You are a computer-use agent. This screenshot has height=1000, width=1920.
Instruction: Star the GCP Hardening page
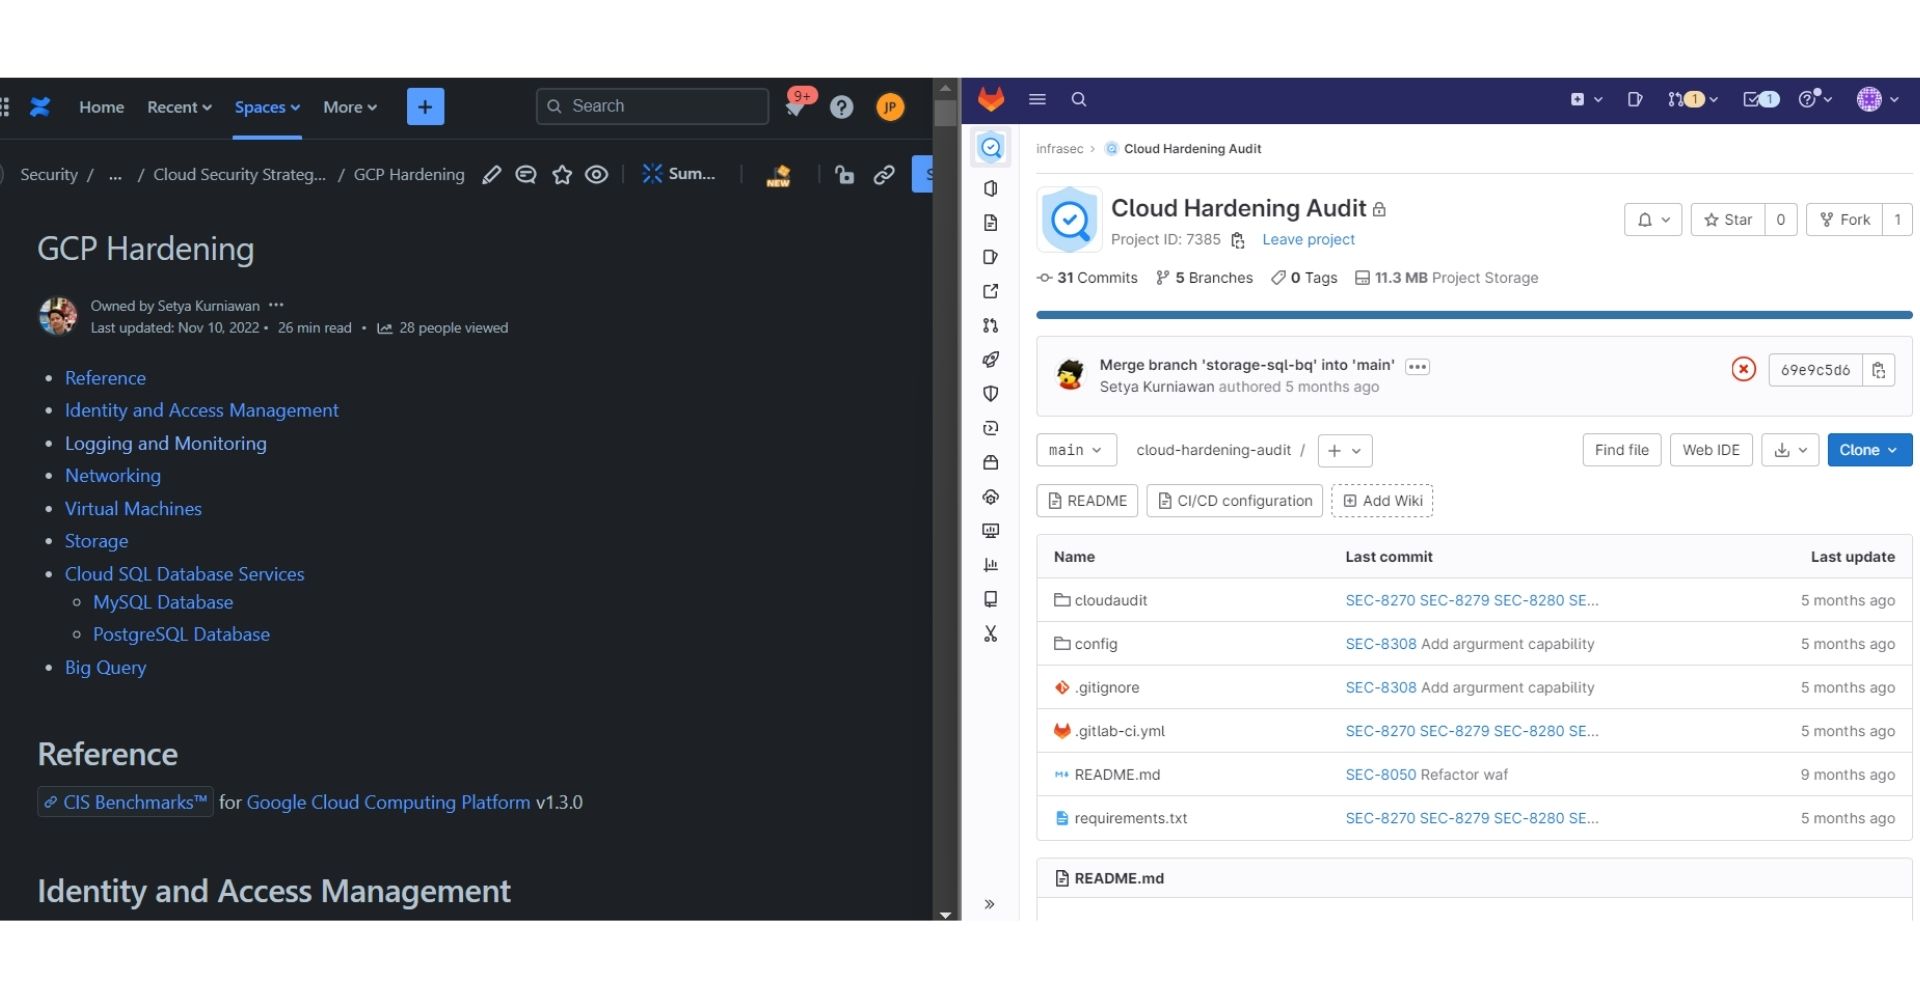click(x=562, y=175)
